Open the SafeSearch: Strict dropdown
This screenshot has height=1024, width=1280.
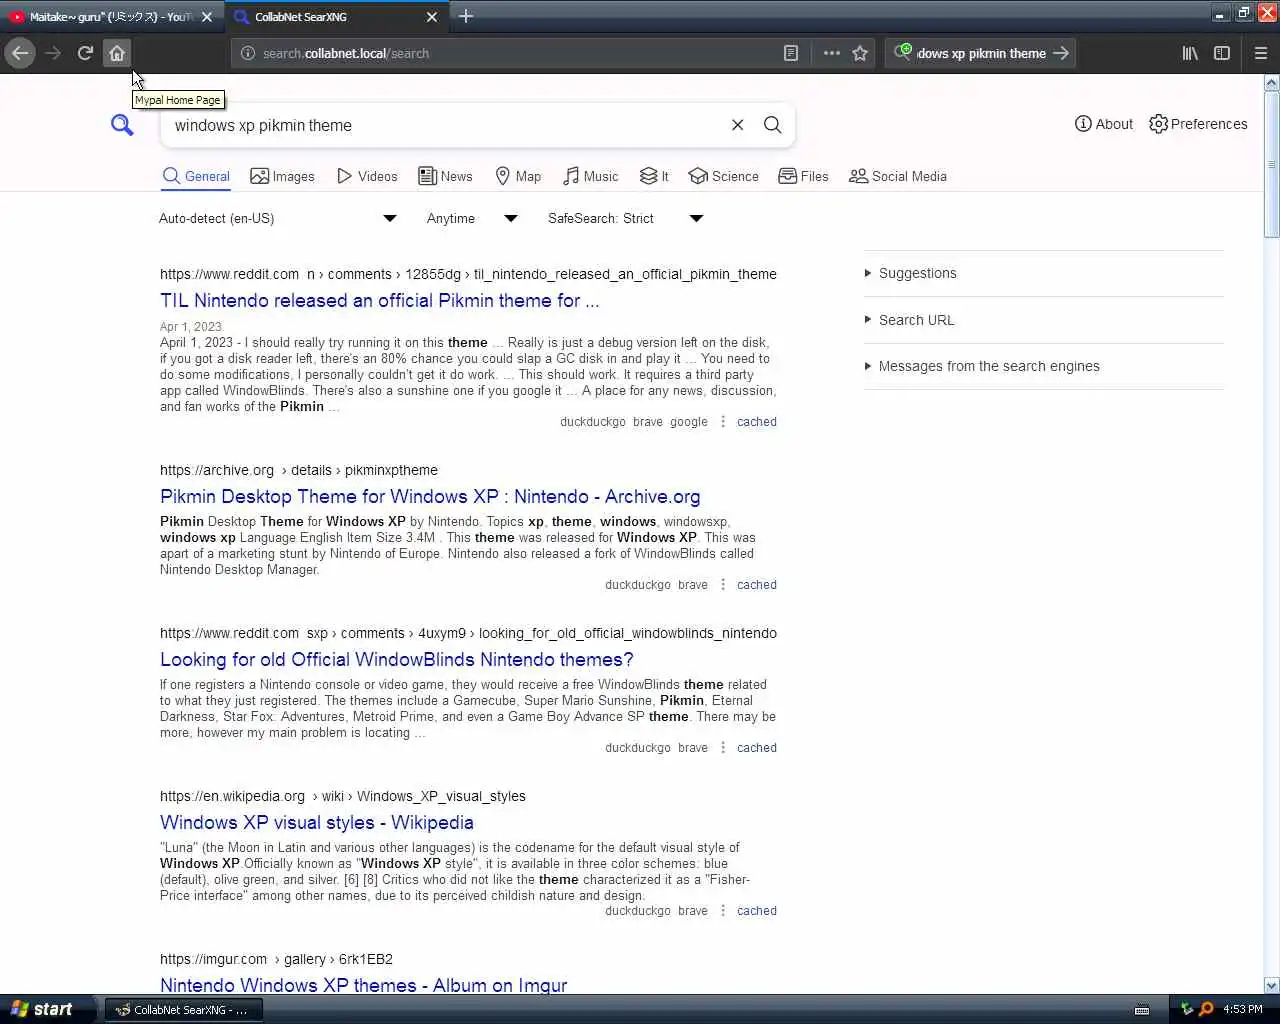pos(625,218)
